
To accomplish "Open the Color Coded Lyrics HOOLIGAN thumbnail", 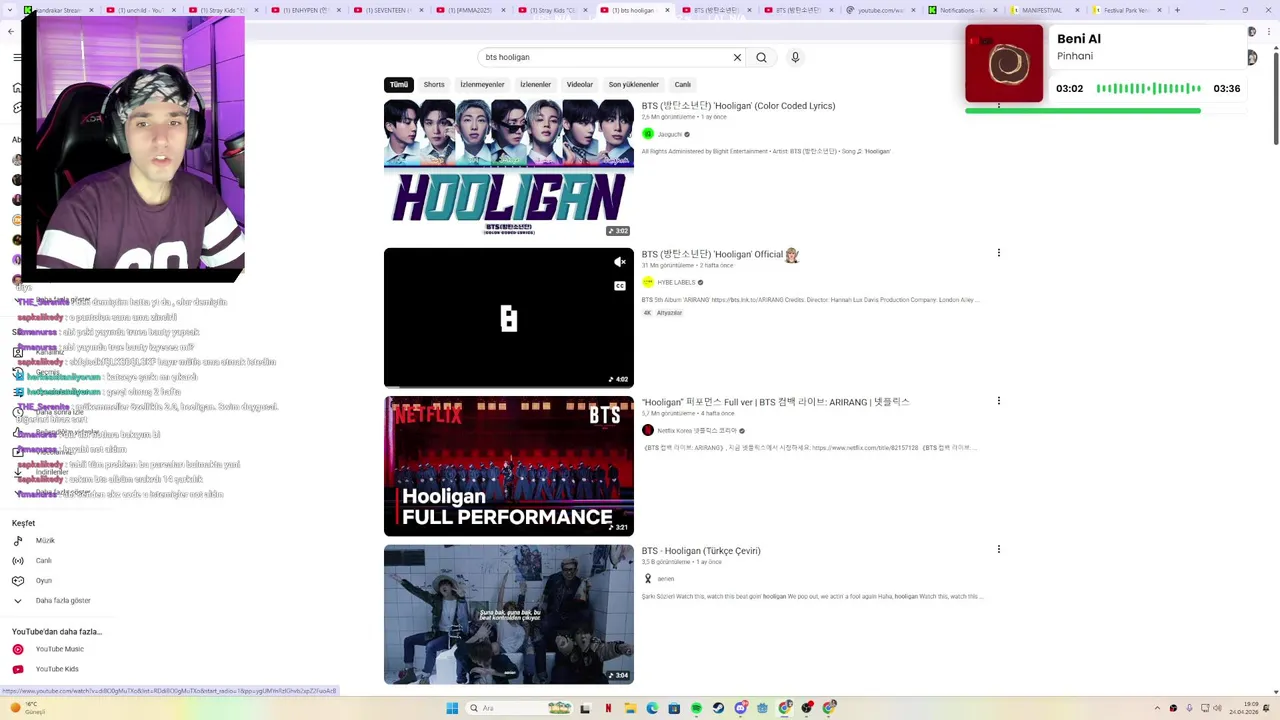I will (509, 169).
